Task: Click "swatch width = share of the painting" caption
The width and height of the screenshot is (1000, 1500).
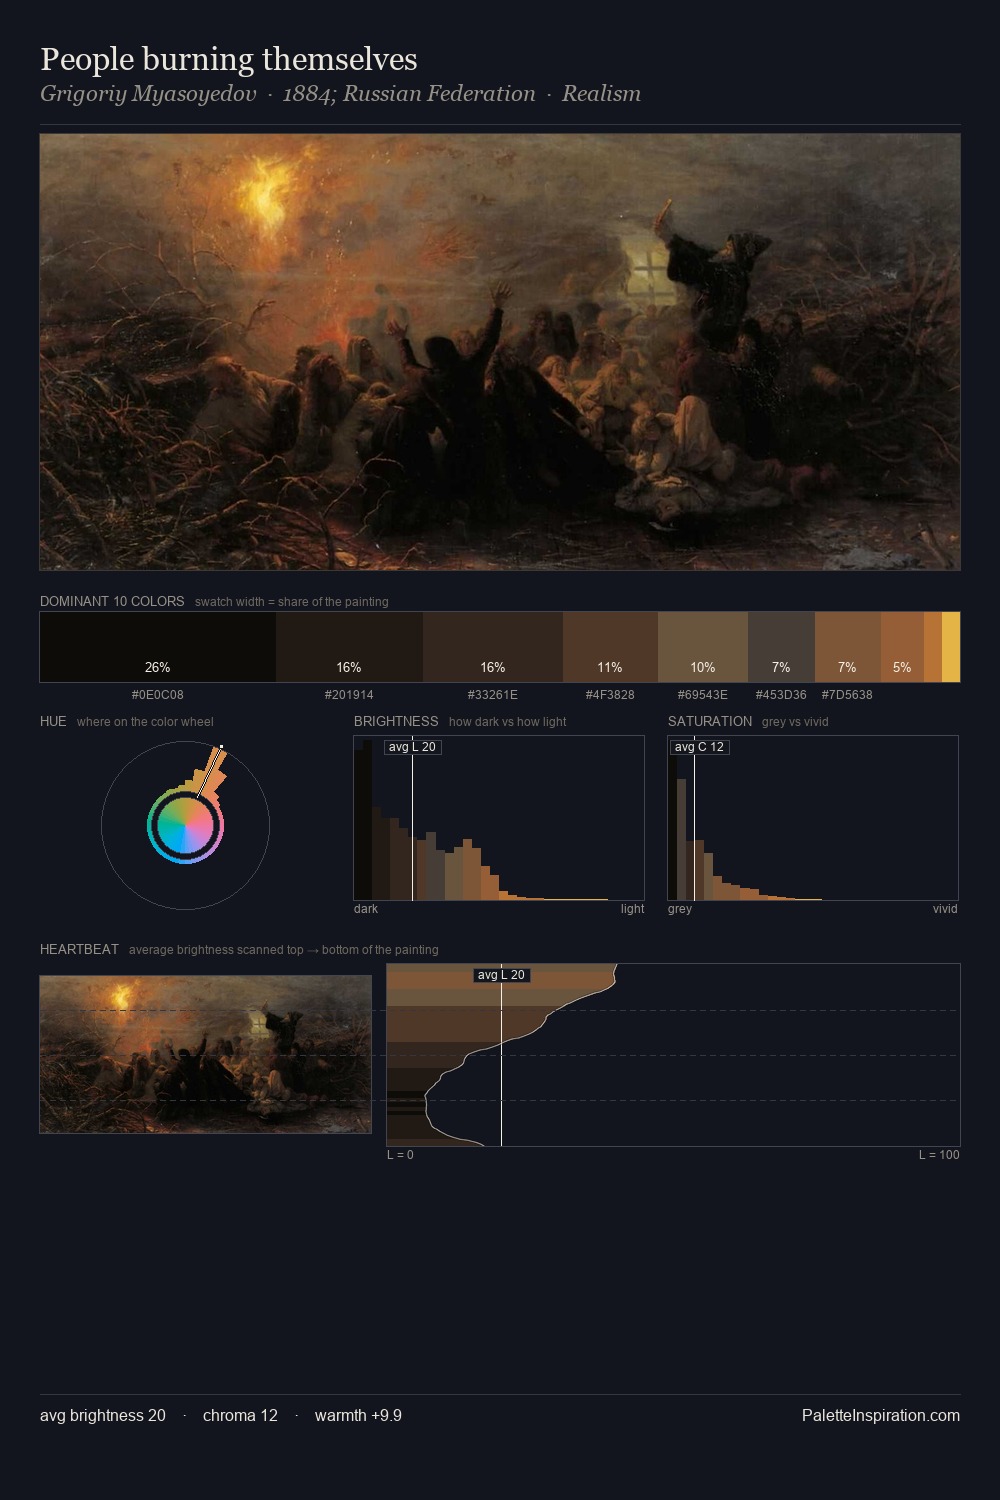Action: click(x=292, y=602)
